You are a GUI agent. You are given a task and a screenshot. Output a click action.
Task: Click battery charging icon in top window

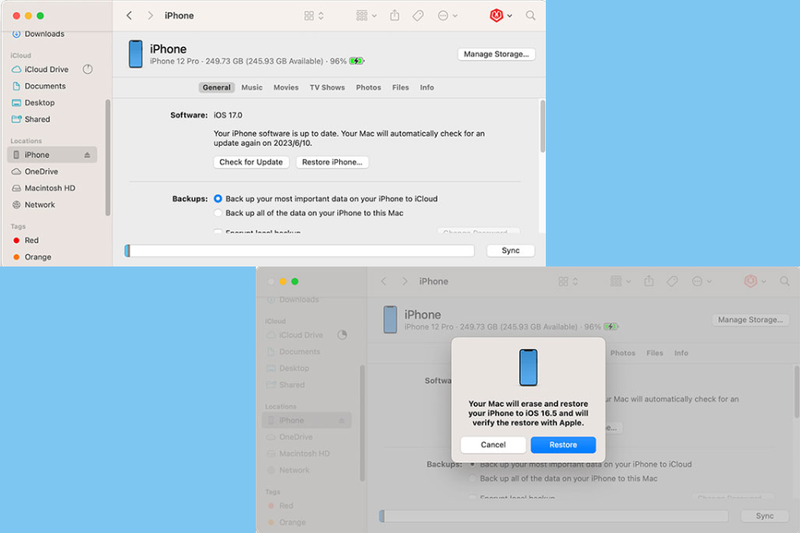click(357, 61)
